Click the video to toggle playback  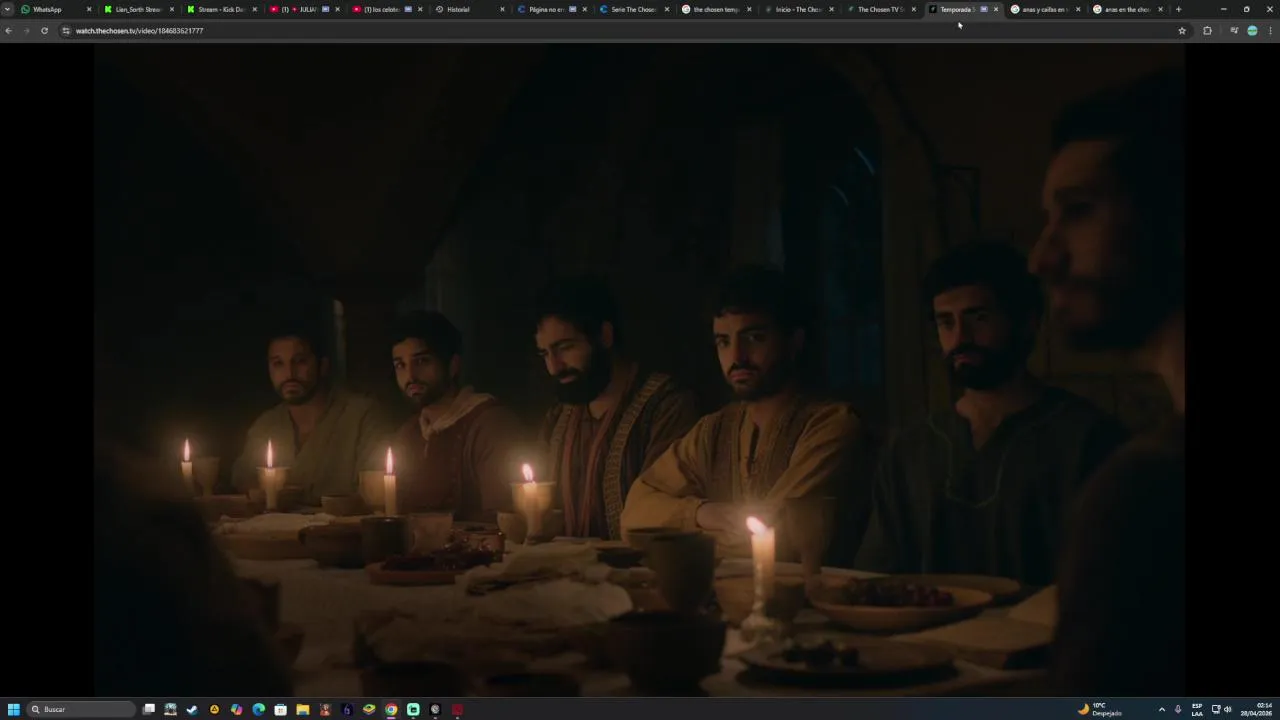coord(640,370)
